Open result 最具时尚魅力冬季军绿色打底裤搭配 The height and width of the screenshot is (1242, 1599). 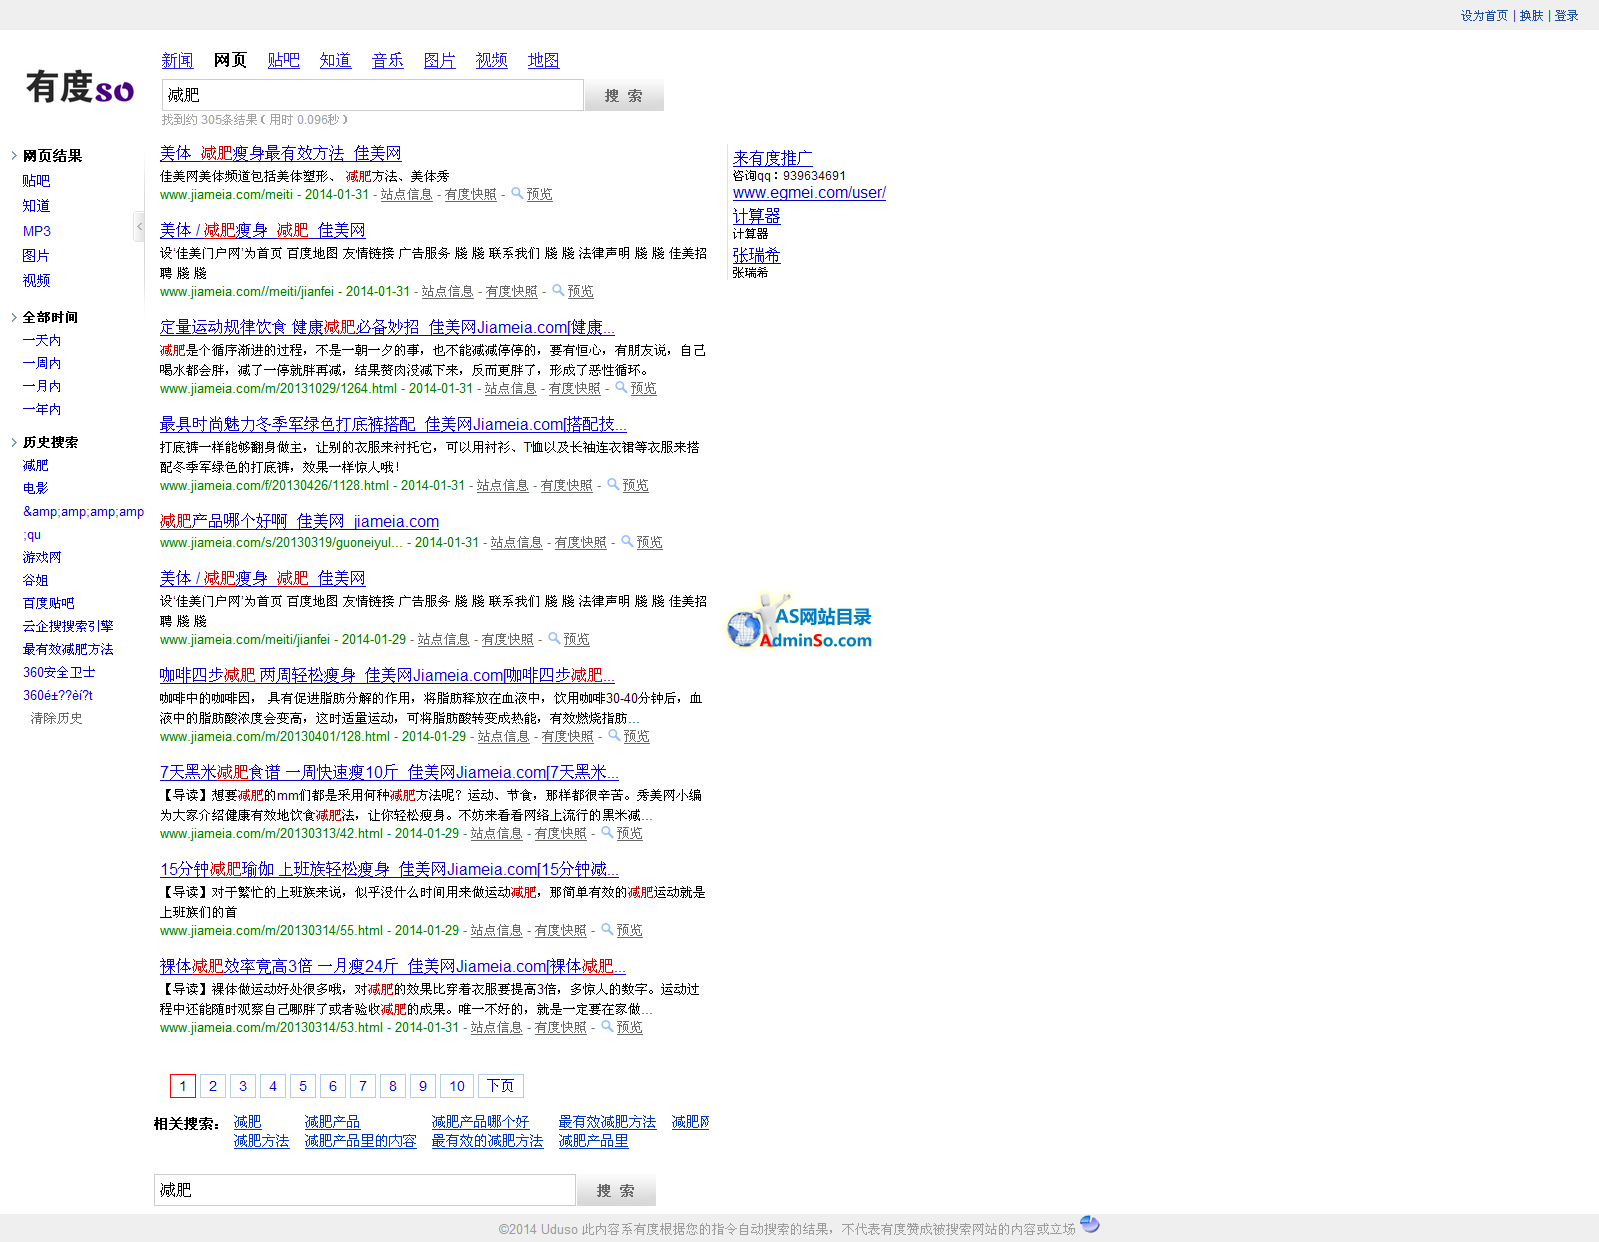tap(393, 424)
